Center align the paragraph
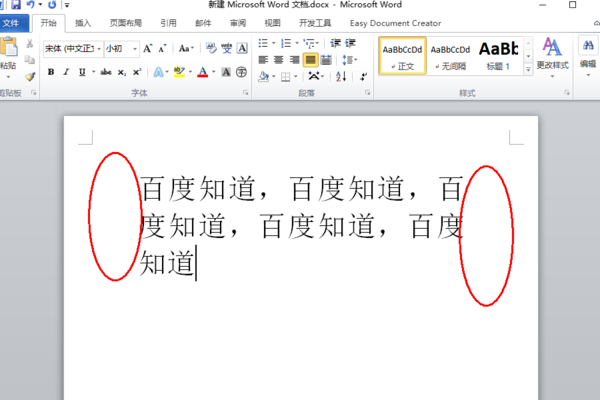600x400 pixels. (279, 60)
